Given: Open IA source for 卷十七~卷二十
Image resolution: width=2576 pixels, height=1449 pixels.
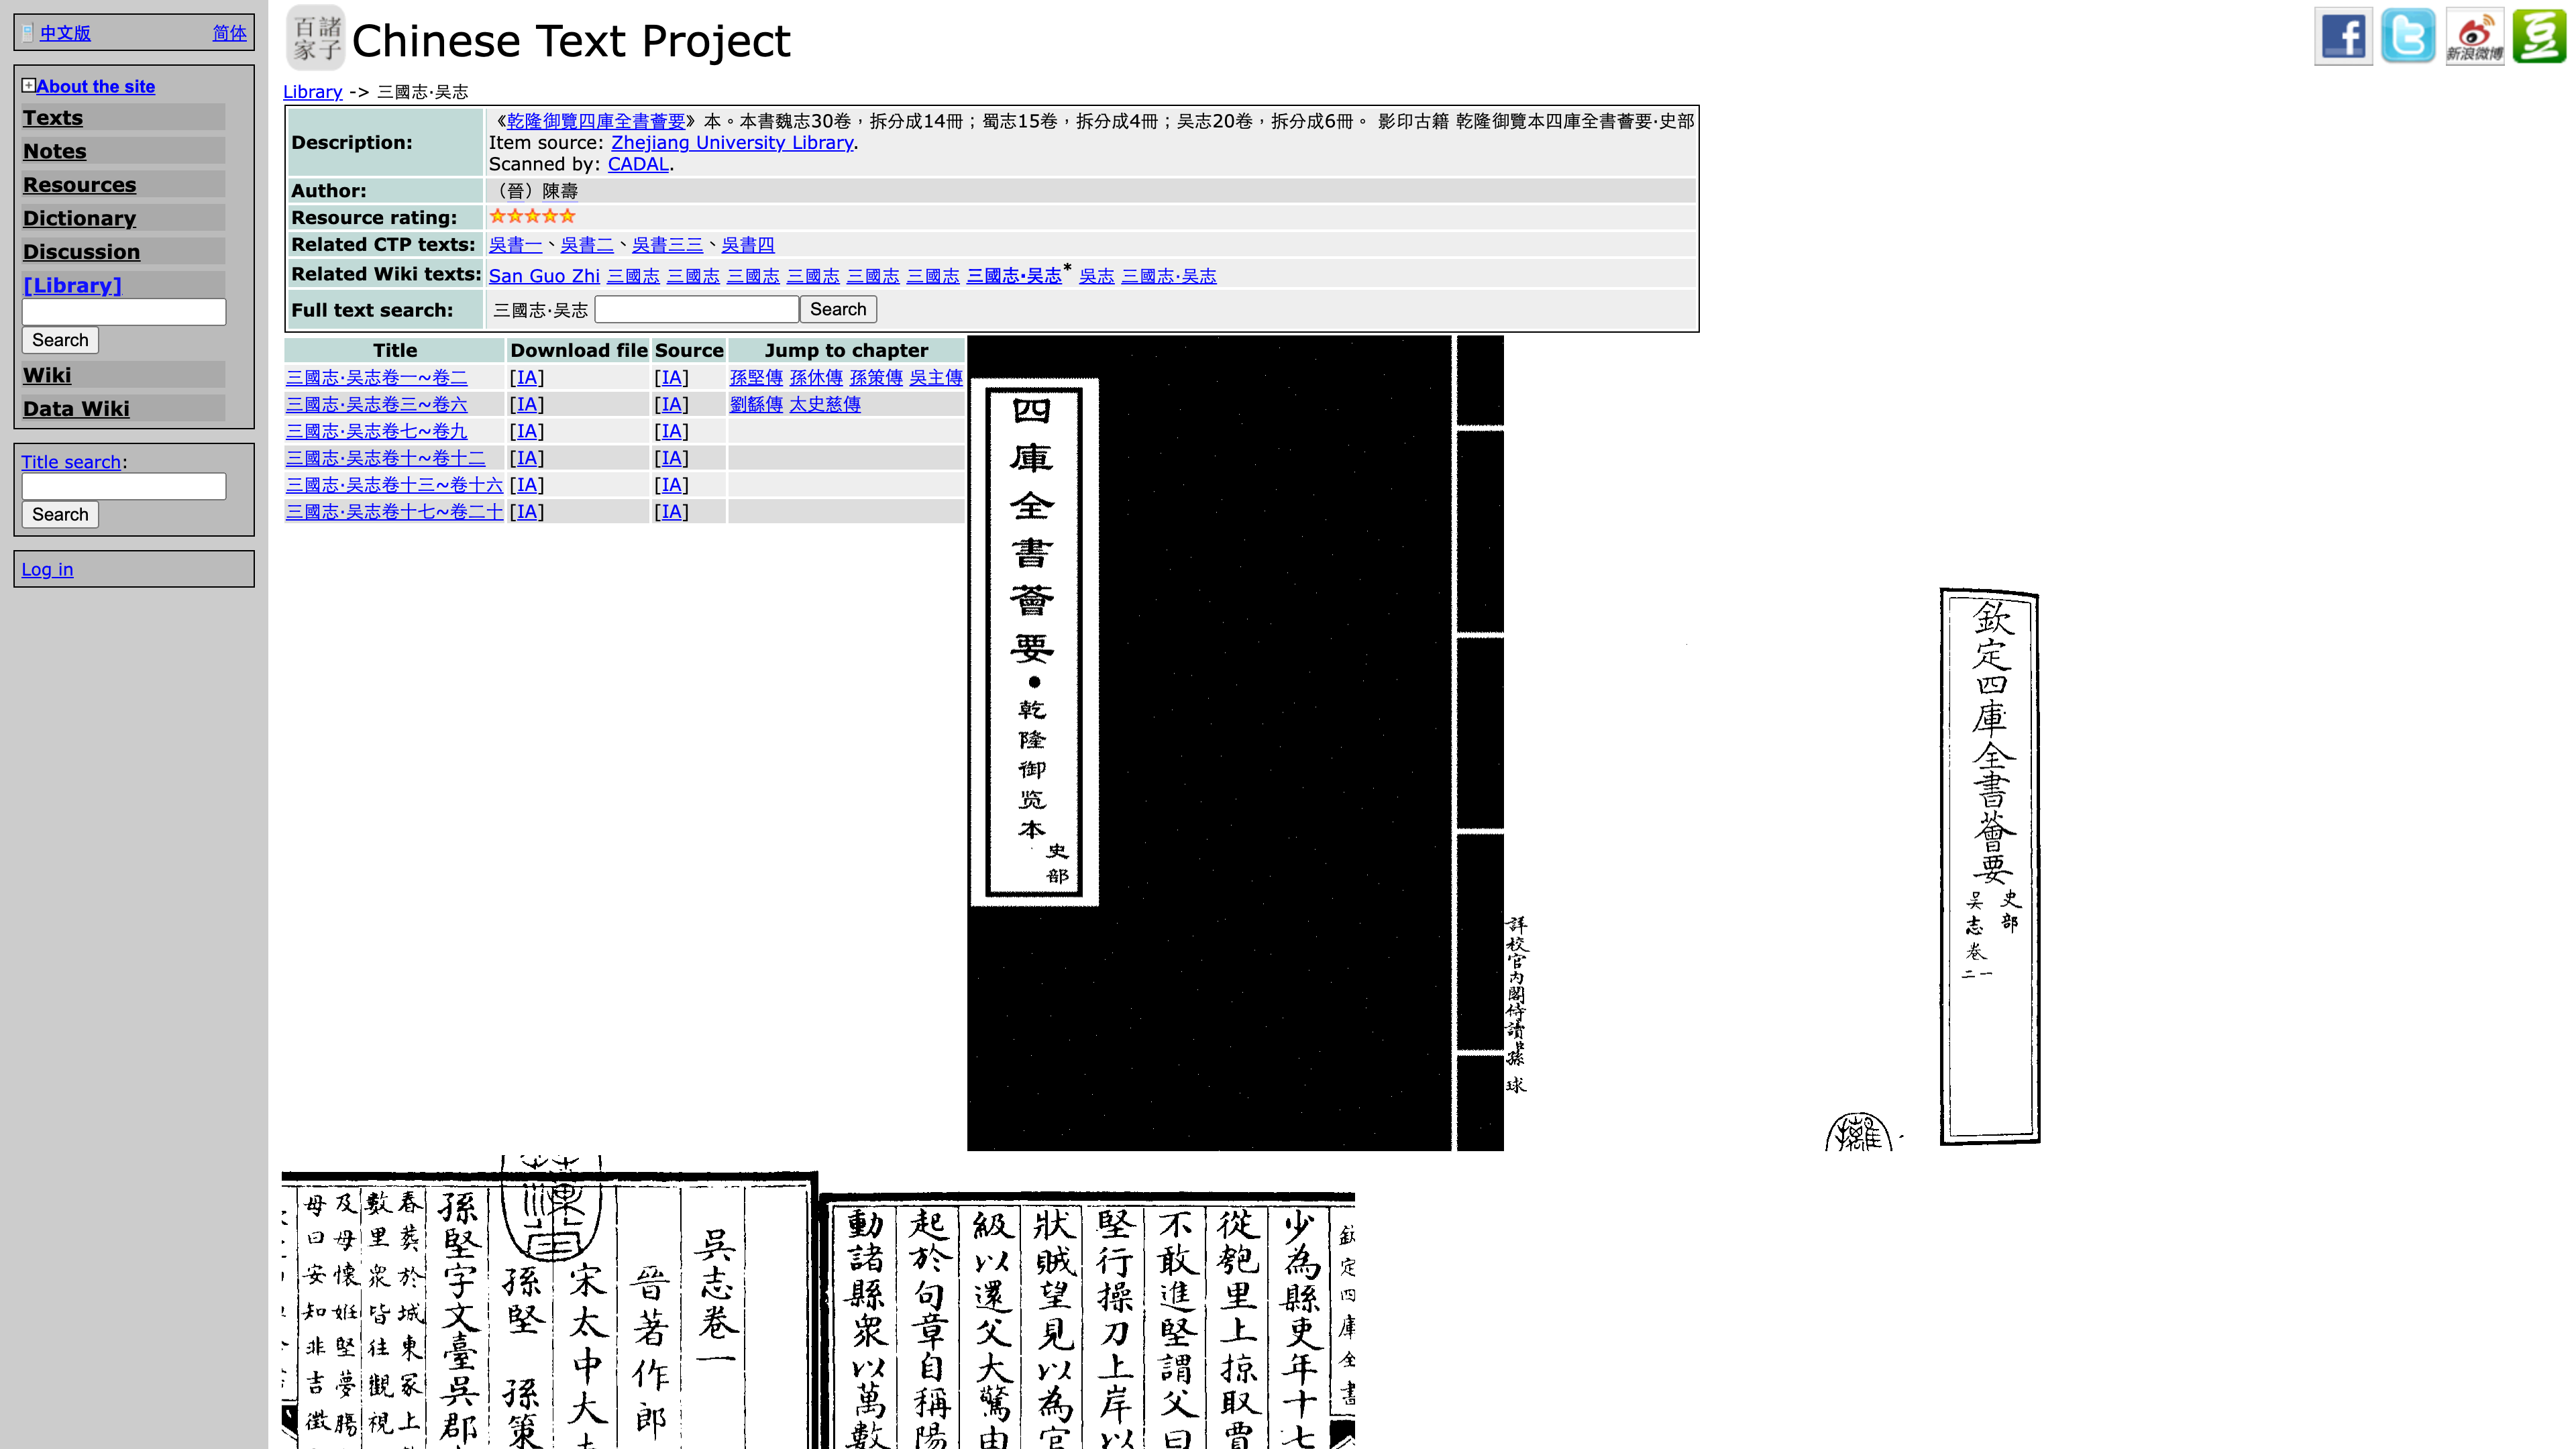Looking at the screenshot, I should [672, 512].
